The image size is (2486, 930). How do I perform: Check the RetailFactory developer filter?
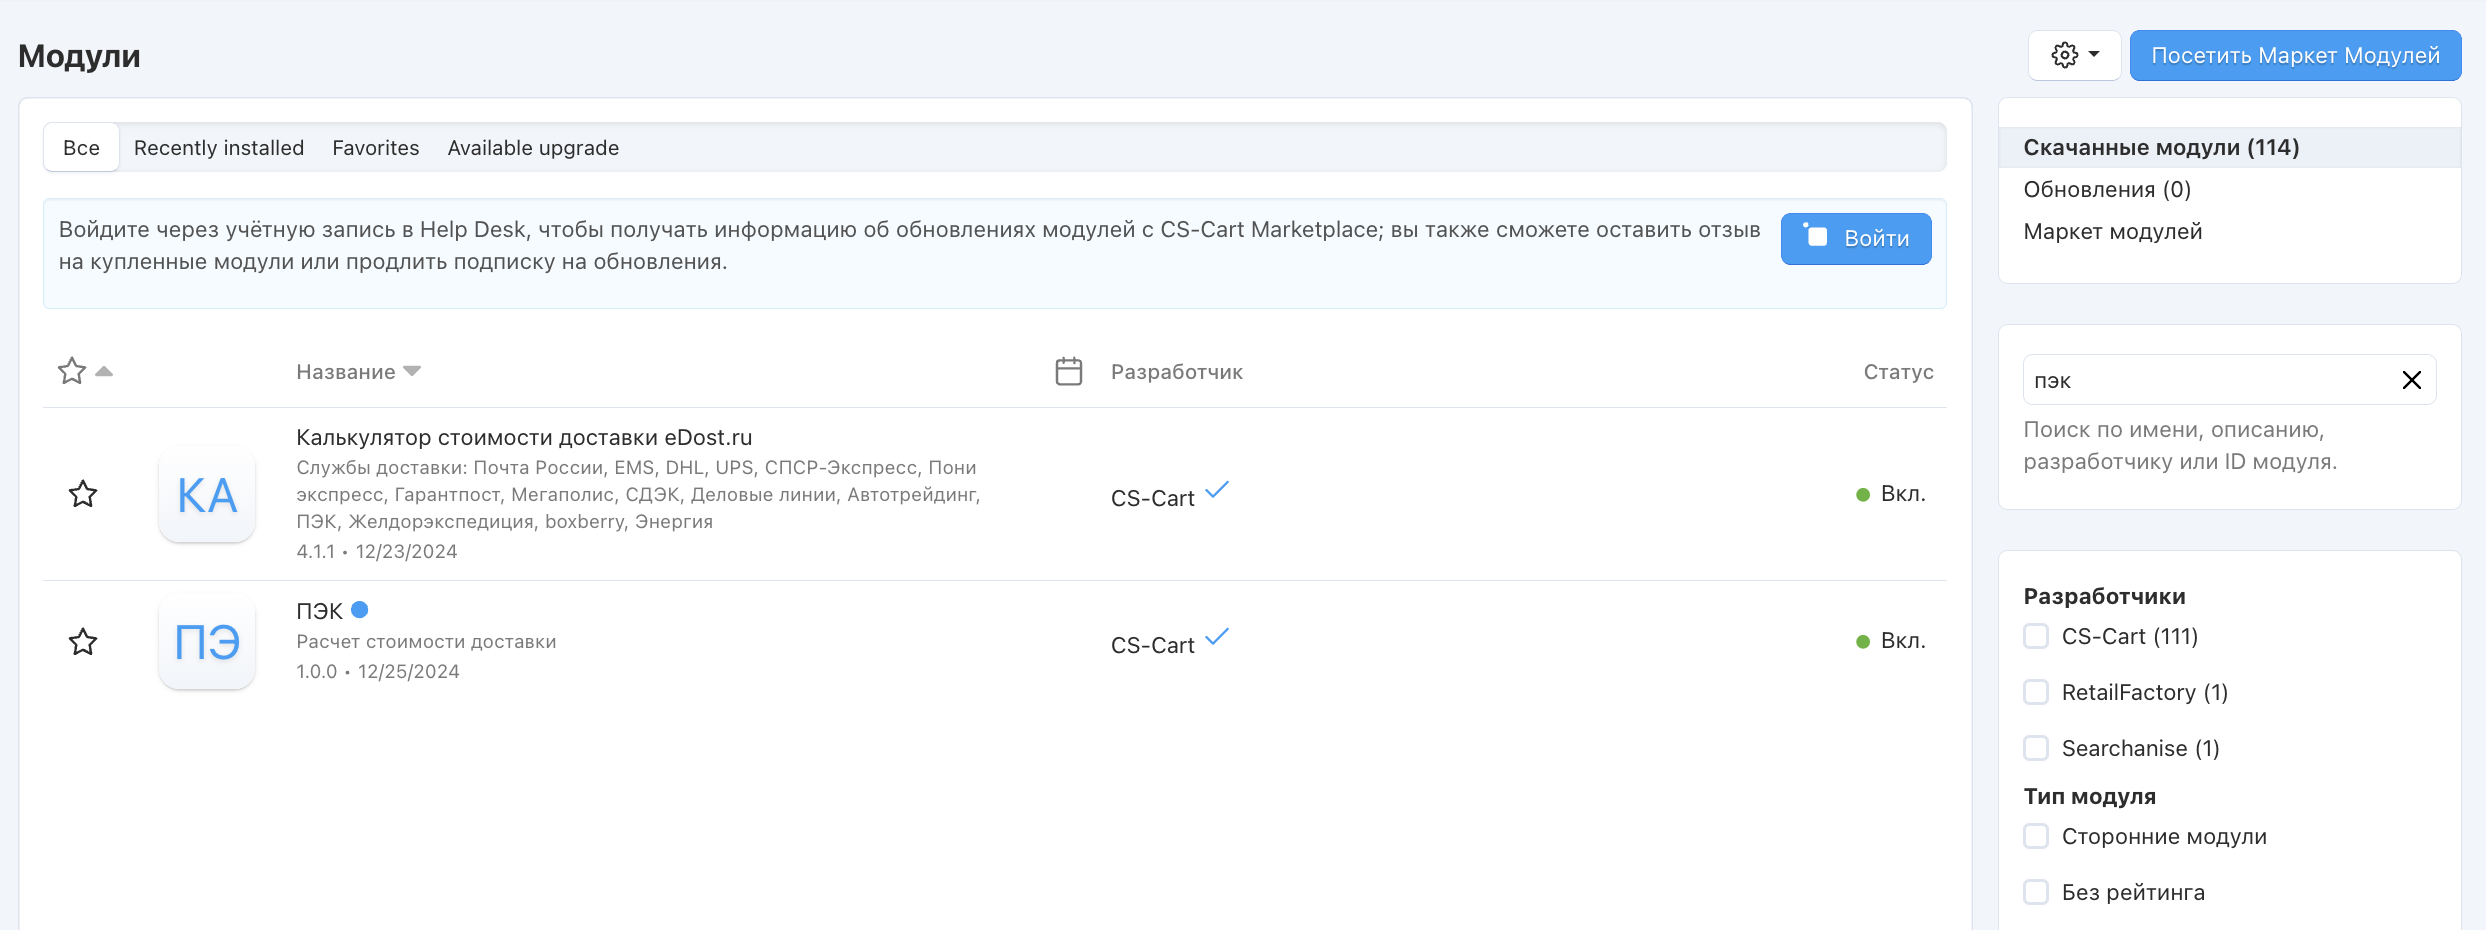[x=2036, y=693]
